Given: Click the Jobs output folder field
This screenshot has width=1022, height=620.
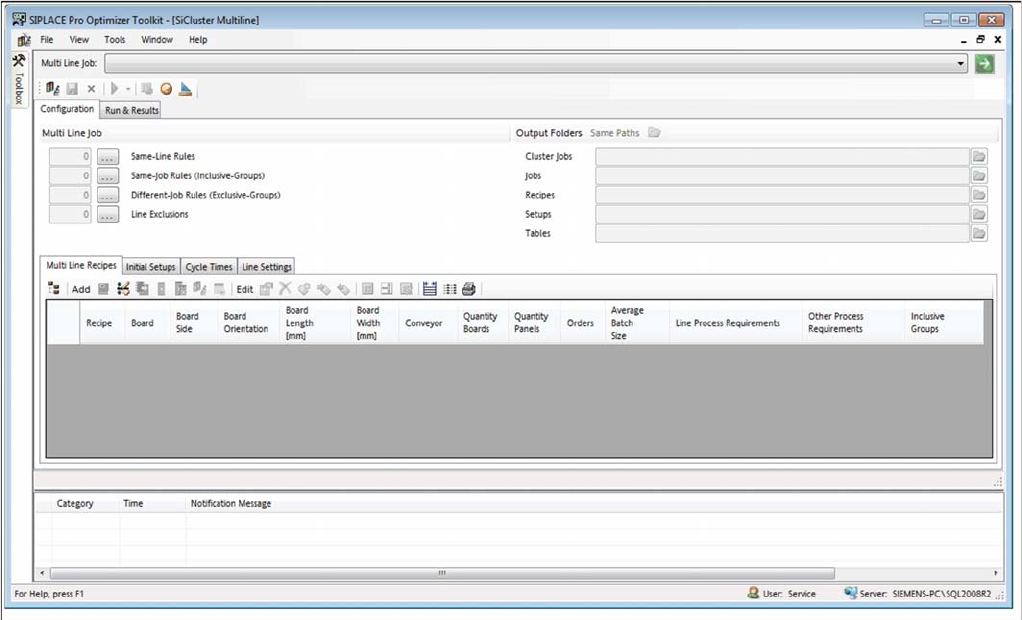Looking at the screenshot, I should (x=782, y=176).
